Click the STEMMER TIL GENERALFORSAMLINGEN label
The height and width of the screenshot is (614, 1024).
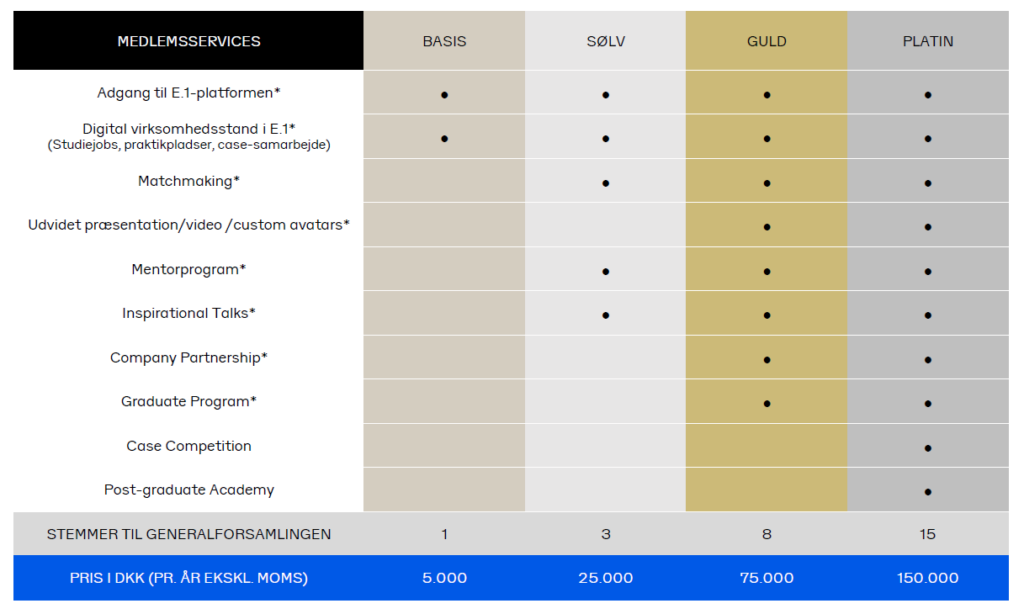point(189,534)
